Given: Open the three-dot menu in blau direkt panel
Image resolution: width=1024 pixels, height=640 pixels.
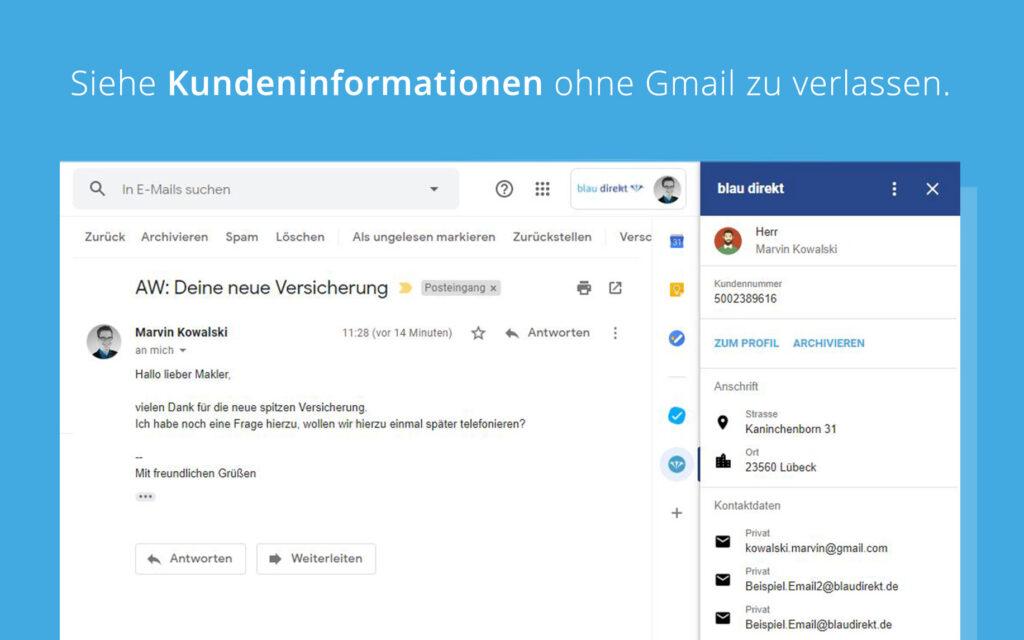Looking at the screenshot, I should pos(895,188).
